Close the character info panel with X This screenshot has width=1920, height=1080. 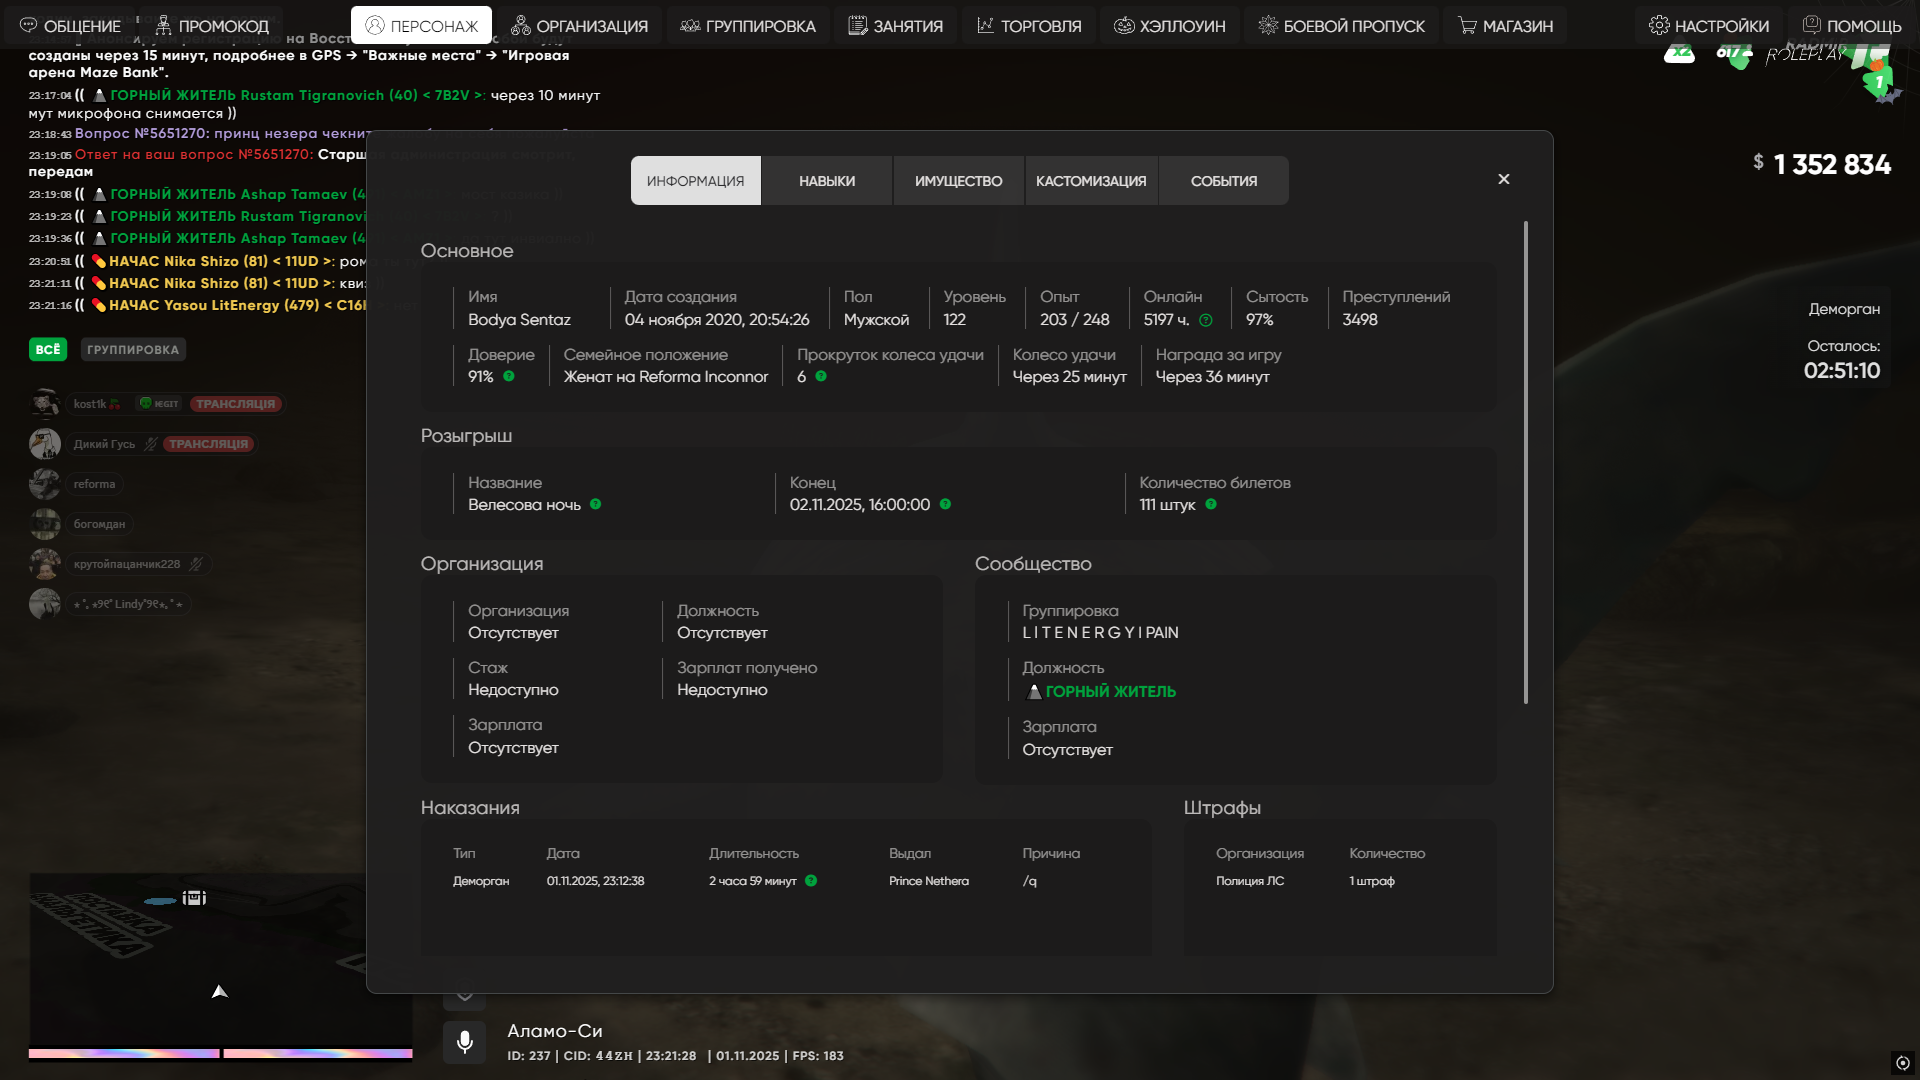pyautogui.click(x=1504, y=179)
